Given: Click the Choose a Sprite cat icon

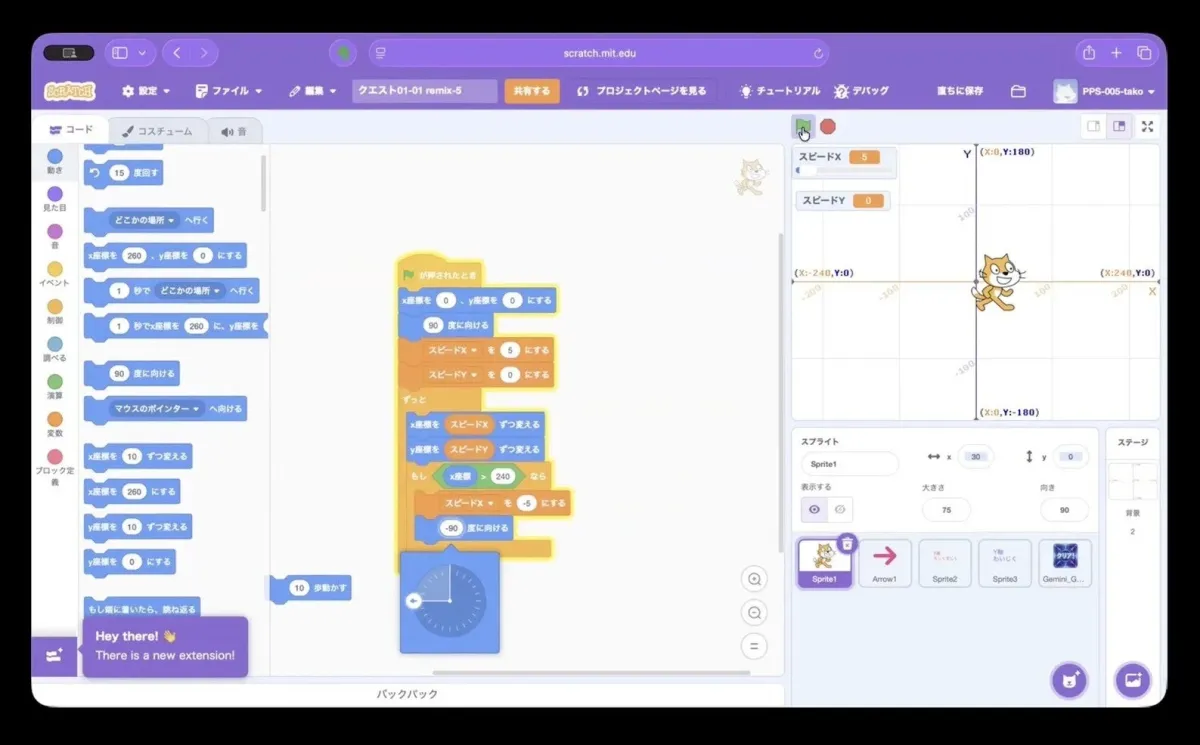Looking at the screenshot, I should tap(1070, 680).
